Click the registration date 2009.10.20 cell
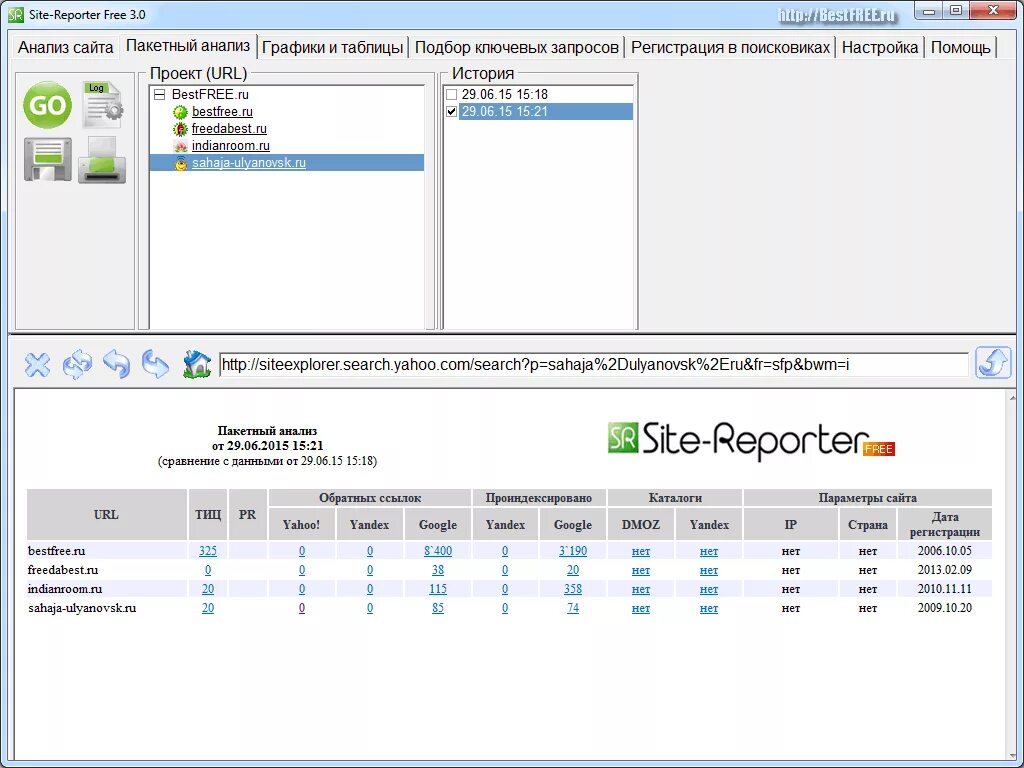The height and width of the screenshot is (768, 1024). pos(944,607)
